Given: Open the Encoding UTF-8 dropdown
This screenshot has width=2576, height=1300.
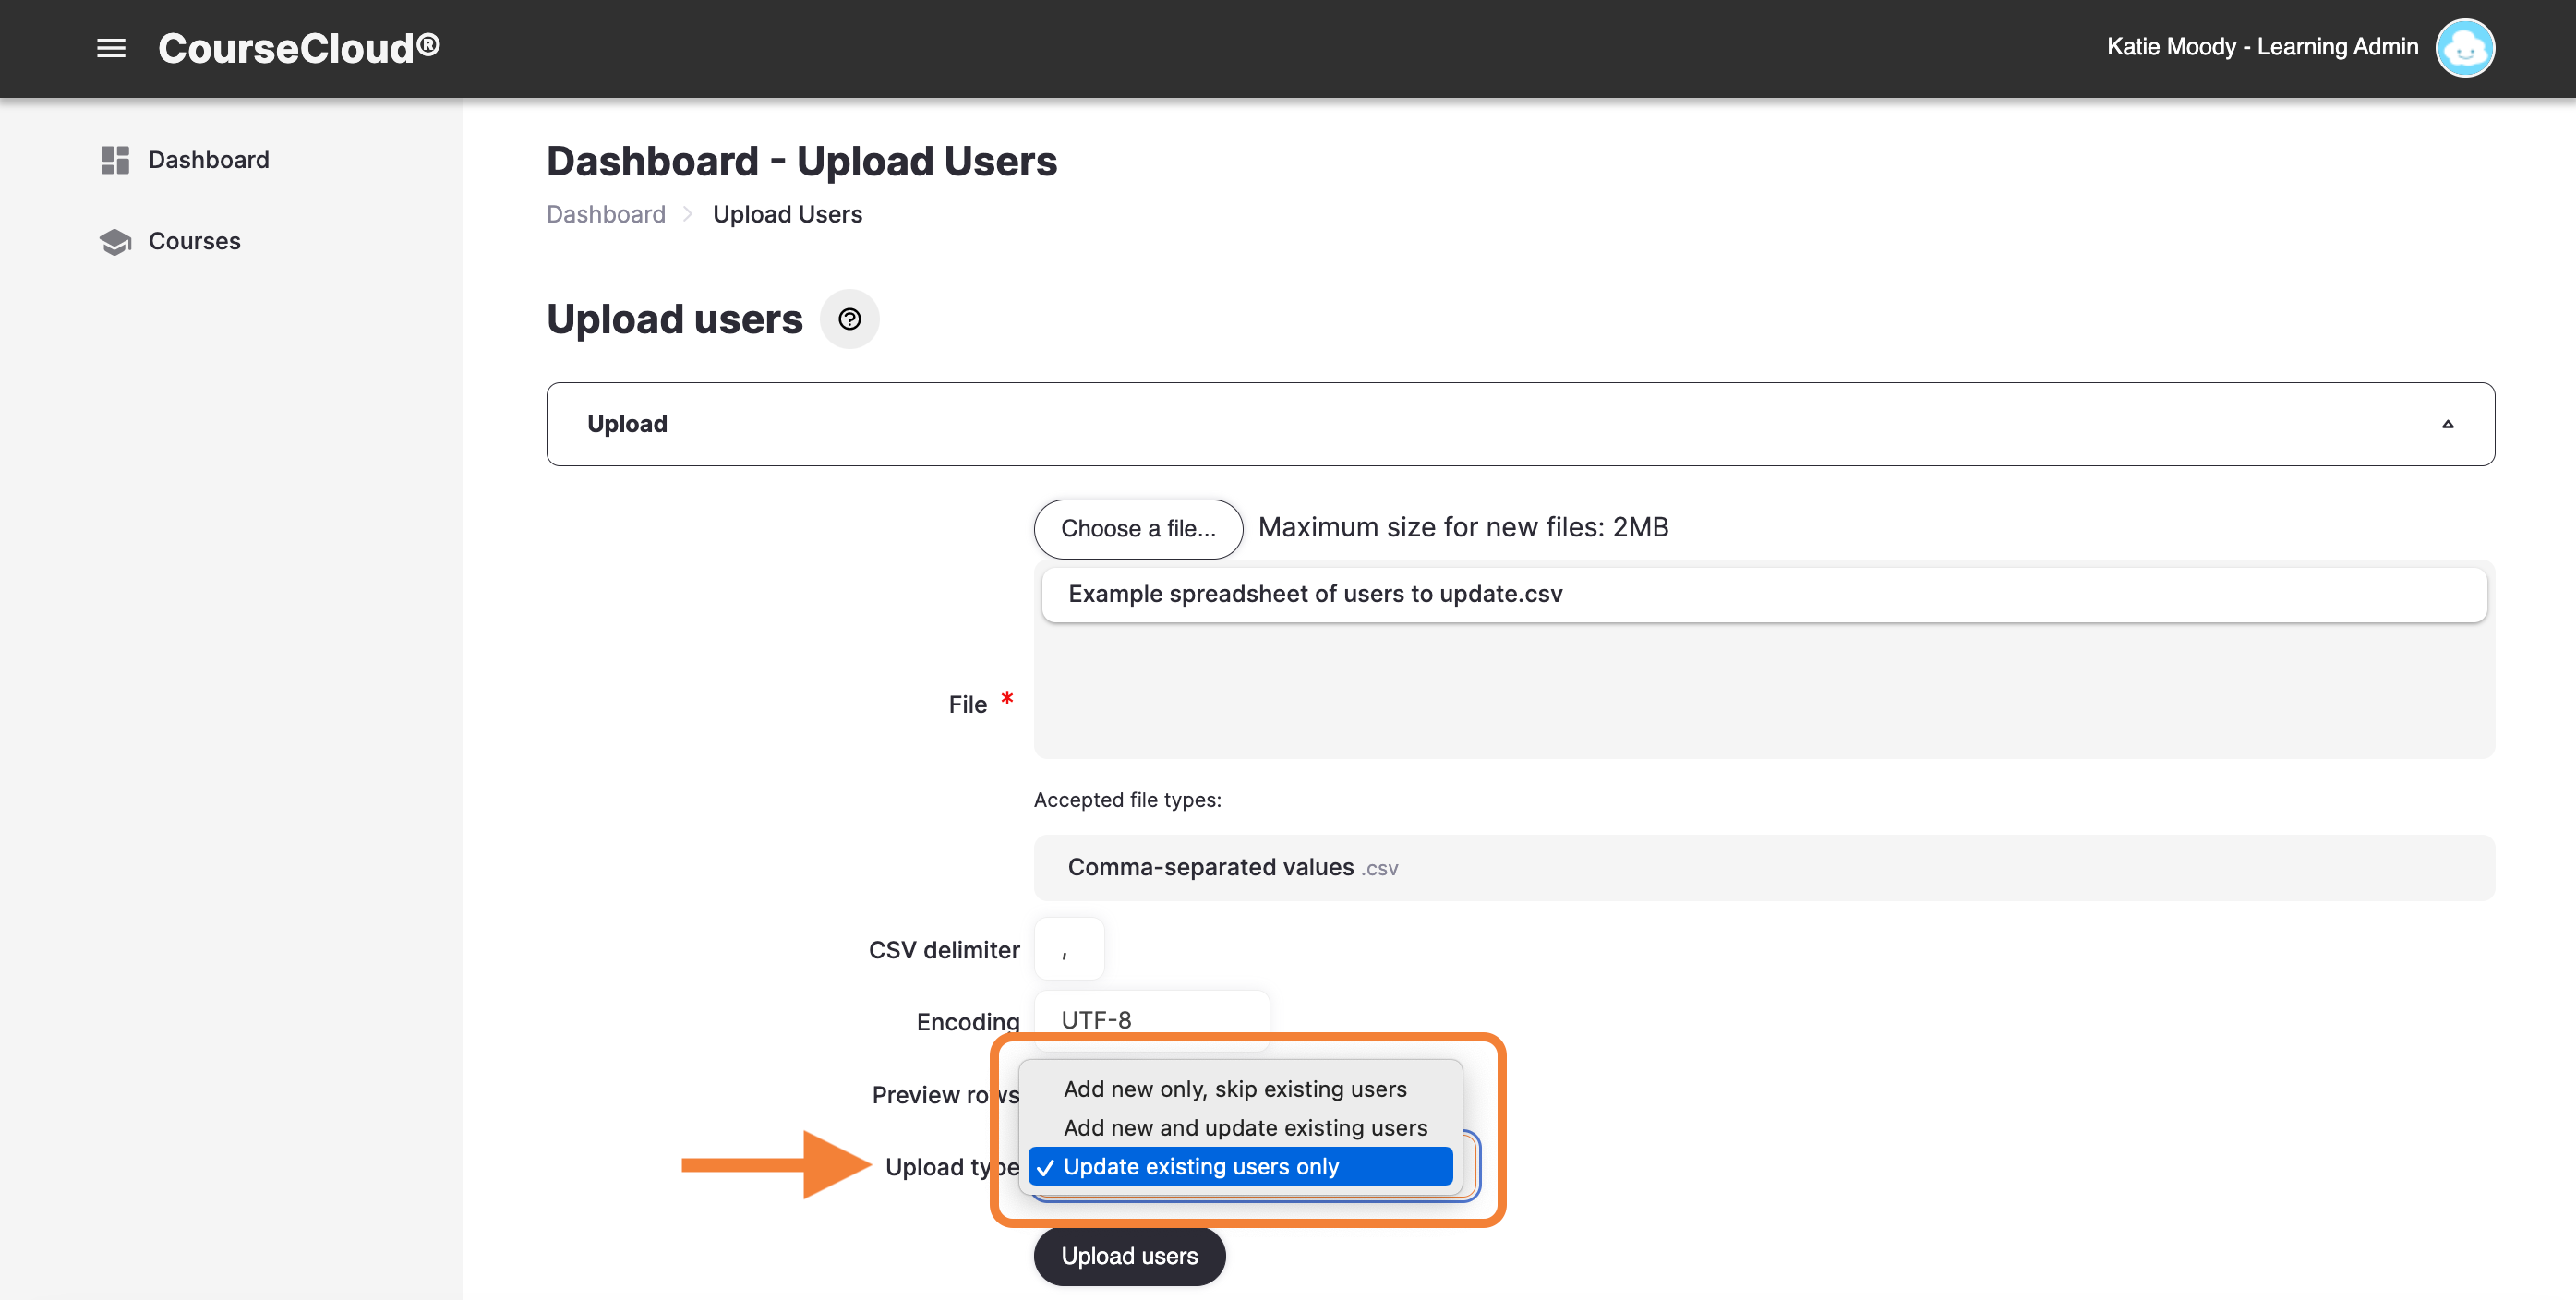Looking at the screenshot, I should 1151,1019.
